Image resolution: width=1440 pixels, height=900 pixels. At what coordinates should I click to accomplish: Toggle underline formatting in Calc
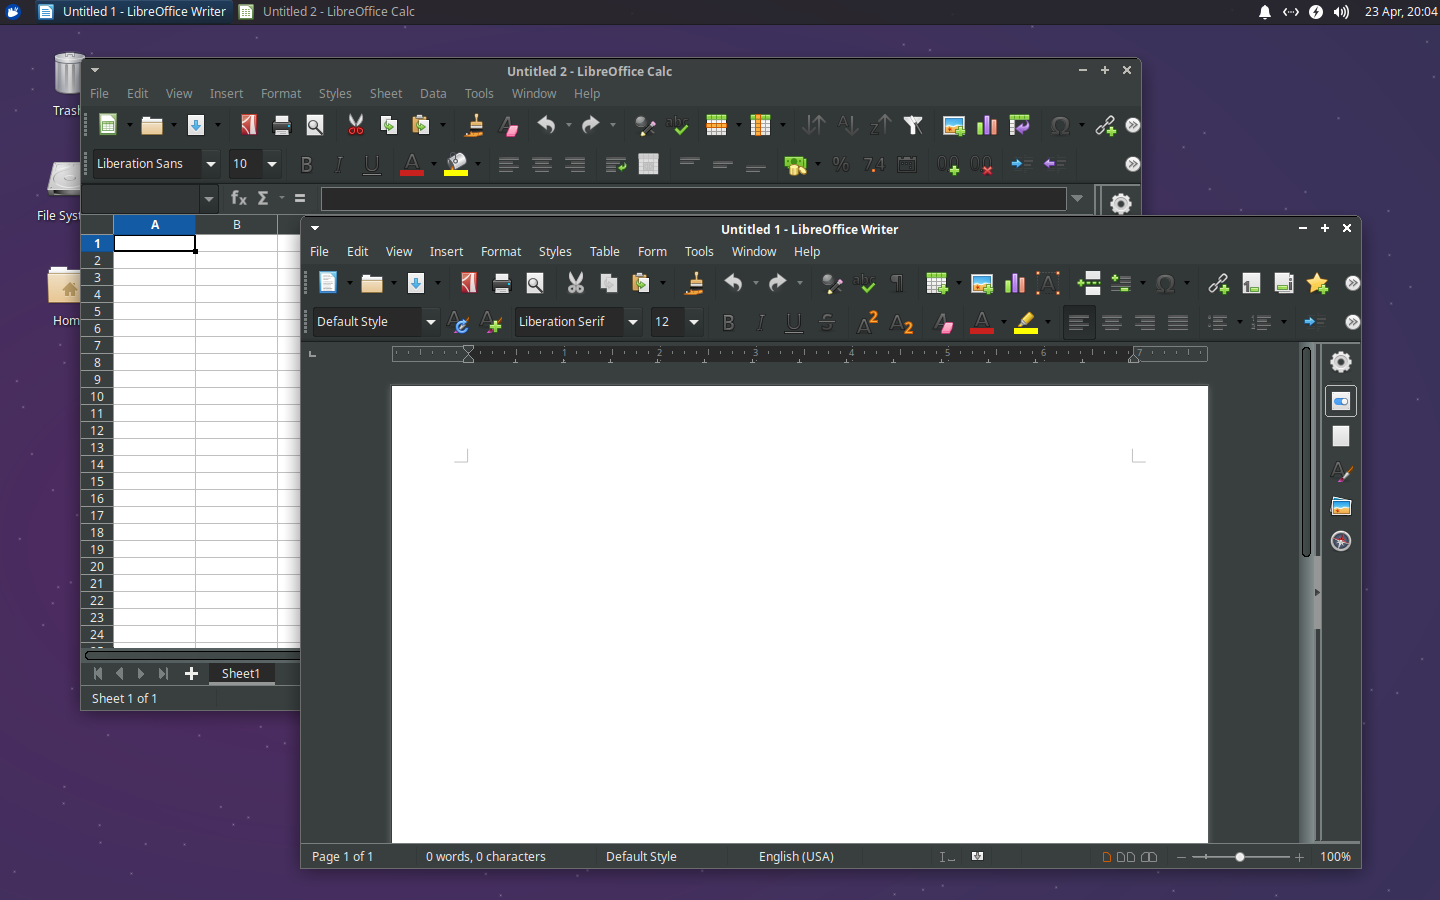tap(372, 164)
